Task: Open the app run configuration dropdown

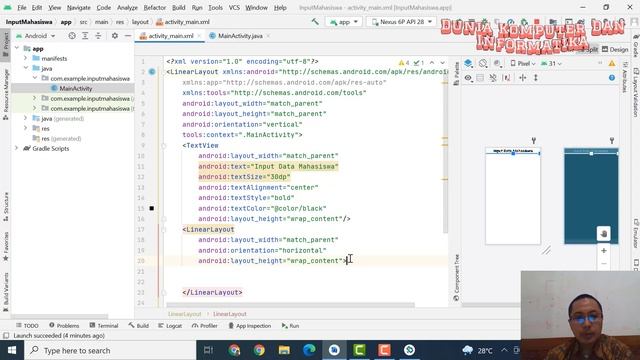Action: (x=344, y=22)
